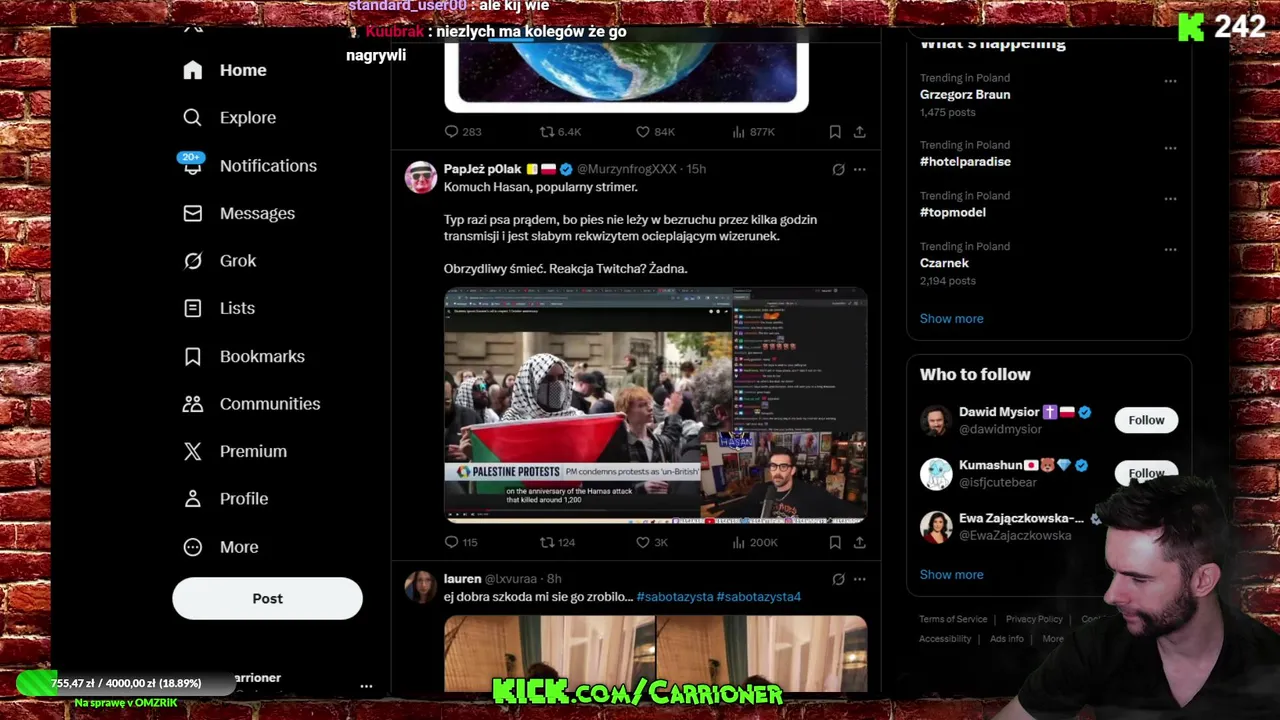Screen dimensions: 1280x720
Task: Open account menu dots beside carrioner
Action: point(366,686)
